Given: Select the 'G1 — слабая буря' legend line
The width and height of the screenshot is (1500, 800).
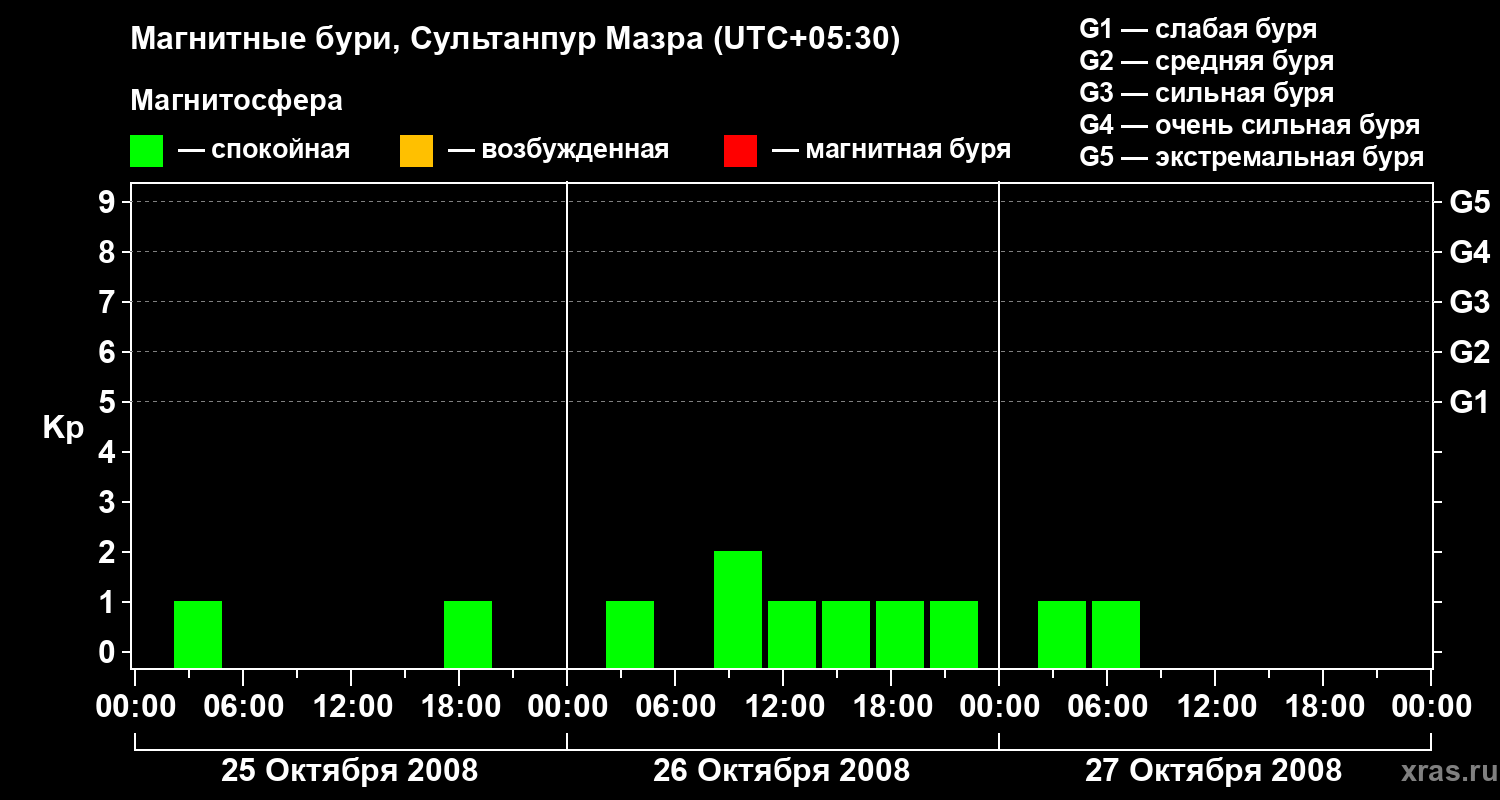Looking at the screenshot, I should tap(1198, 29).
